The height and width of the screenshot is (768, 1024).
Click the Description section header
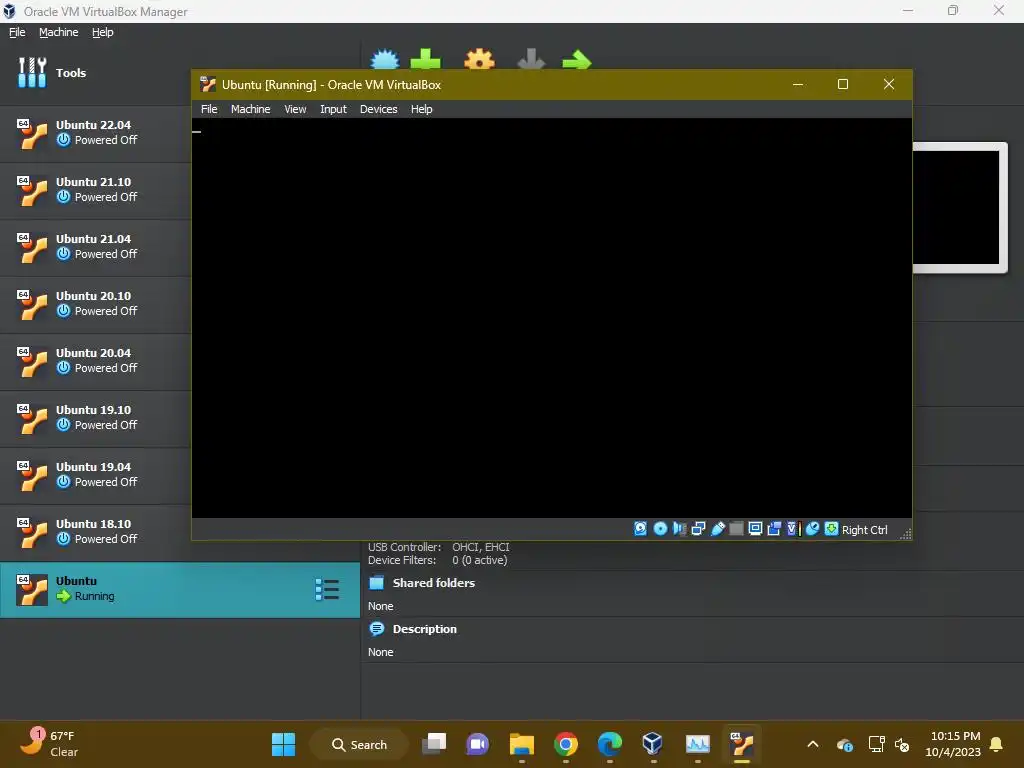pyautogui.click(x=424, y=629)
